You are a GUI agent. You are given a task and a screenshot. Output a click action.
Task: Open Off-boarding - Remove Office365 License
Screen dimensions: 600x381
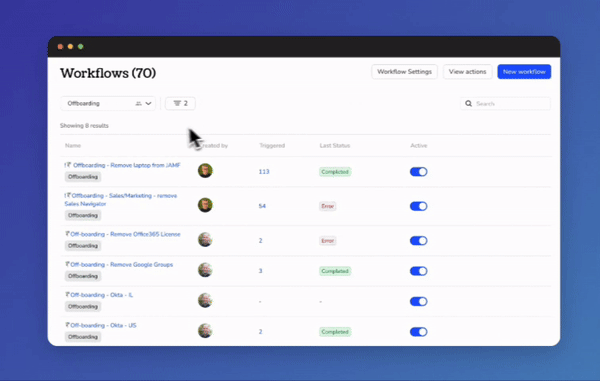coord(125,234)
